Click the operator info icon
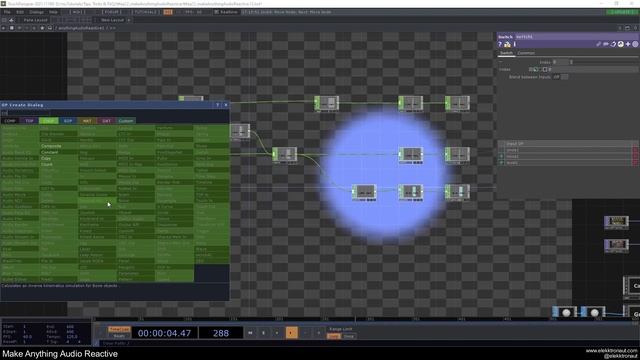640x360 pixels. tap(514, 44)
